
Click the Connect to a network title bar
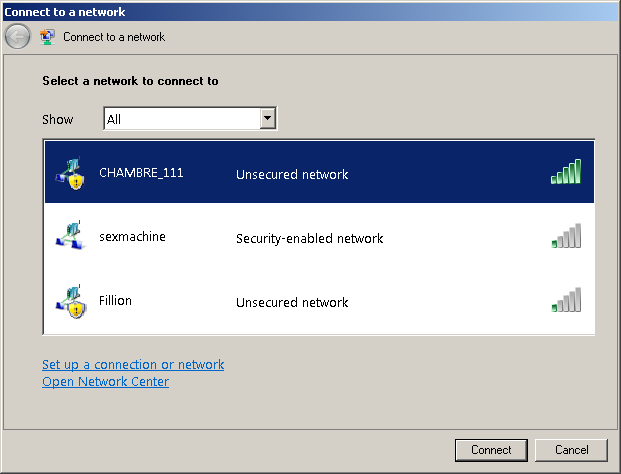(310, 12)
